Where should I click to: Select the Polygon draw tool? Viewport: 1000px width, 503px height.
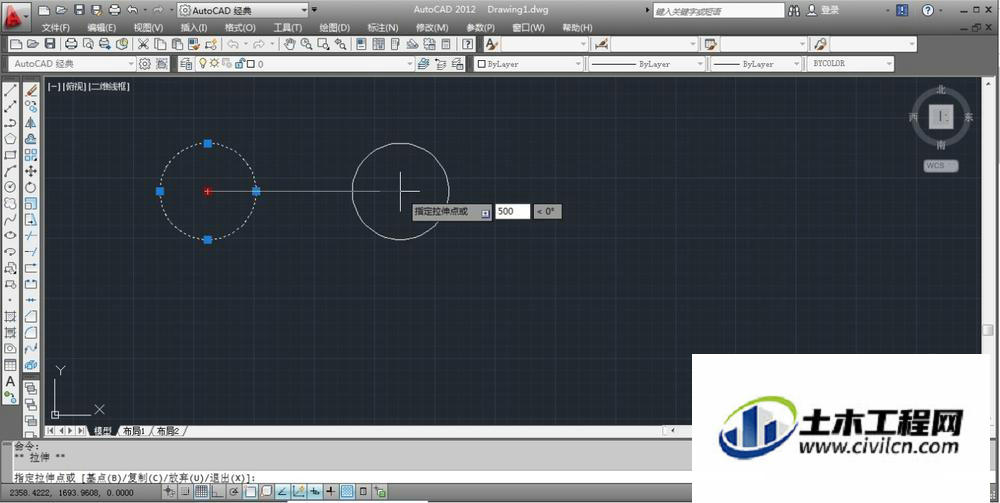pyautogui.click(x=10, y=138)
